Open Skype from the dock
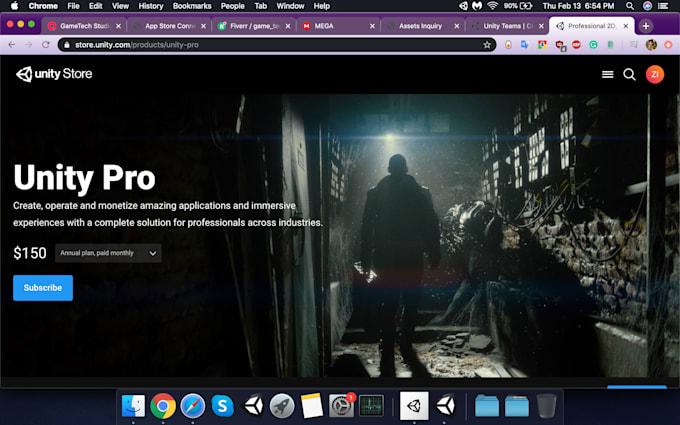The image size is (680, 425). pyautogui.click(x=223, y=406)
